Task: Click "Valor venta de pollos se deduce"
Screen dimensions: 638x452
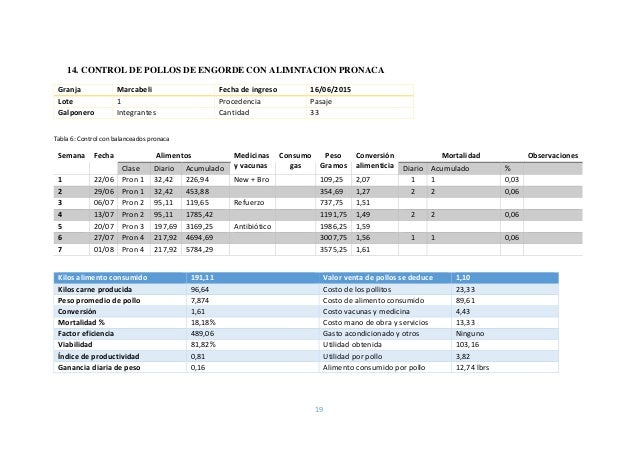Action: click(x=378, y=277)
